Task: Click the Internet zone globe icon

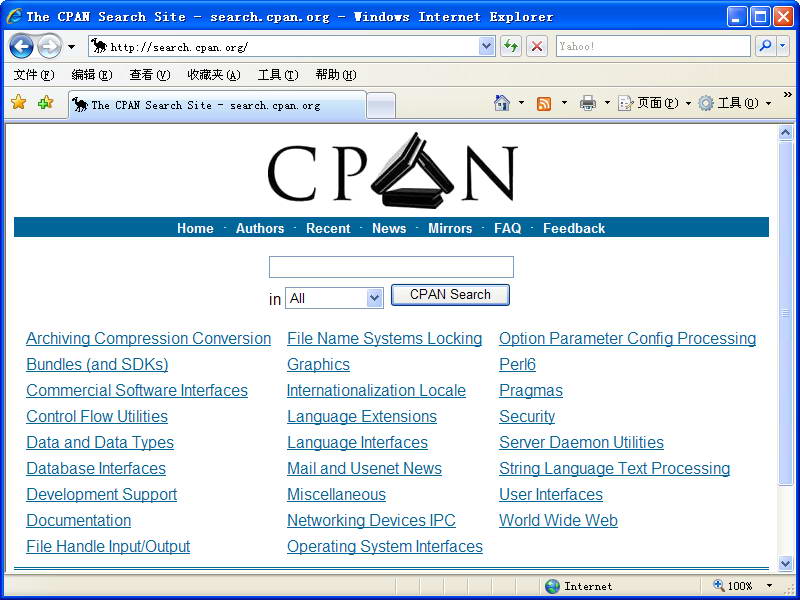Action: tap(552, 586)
